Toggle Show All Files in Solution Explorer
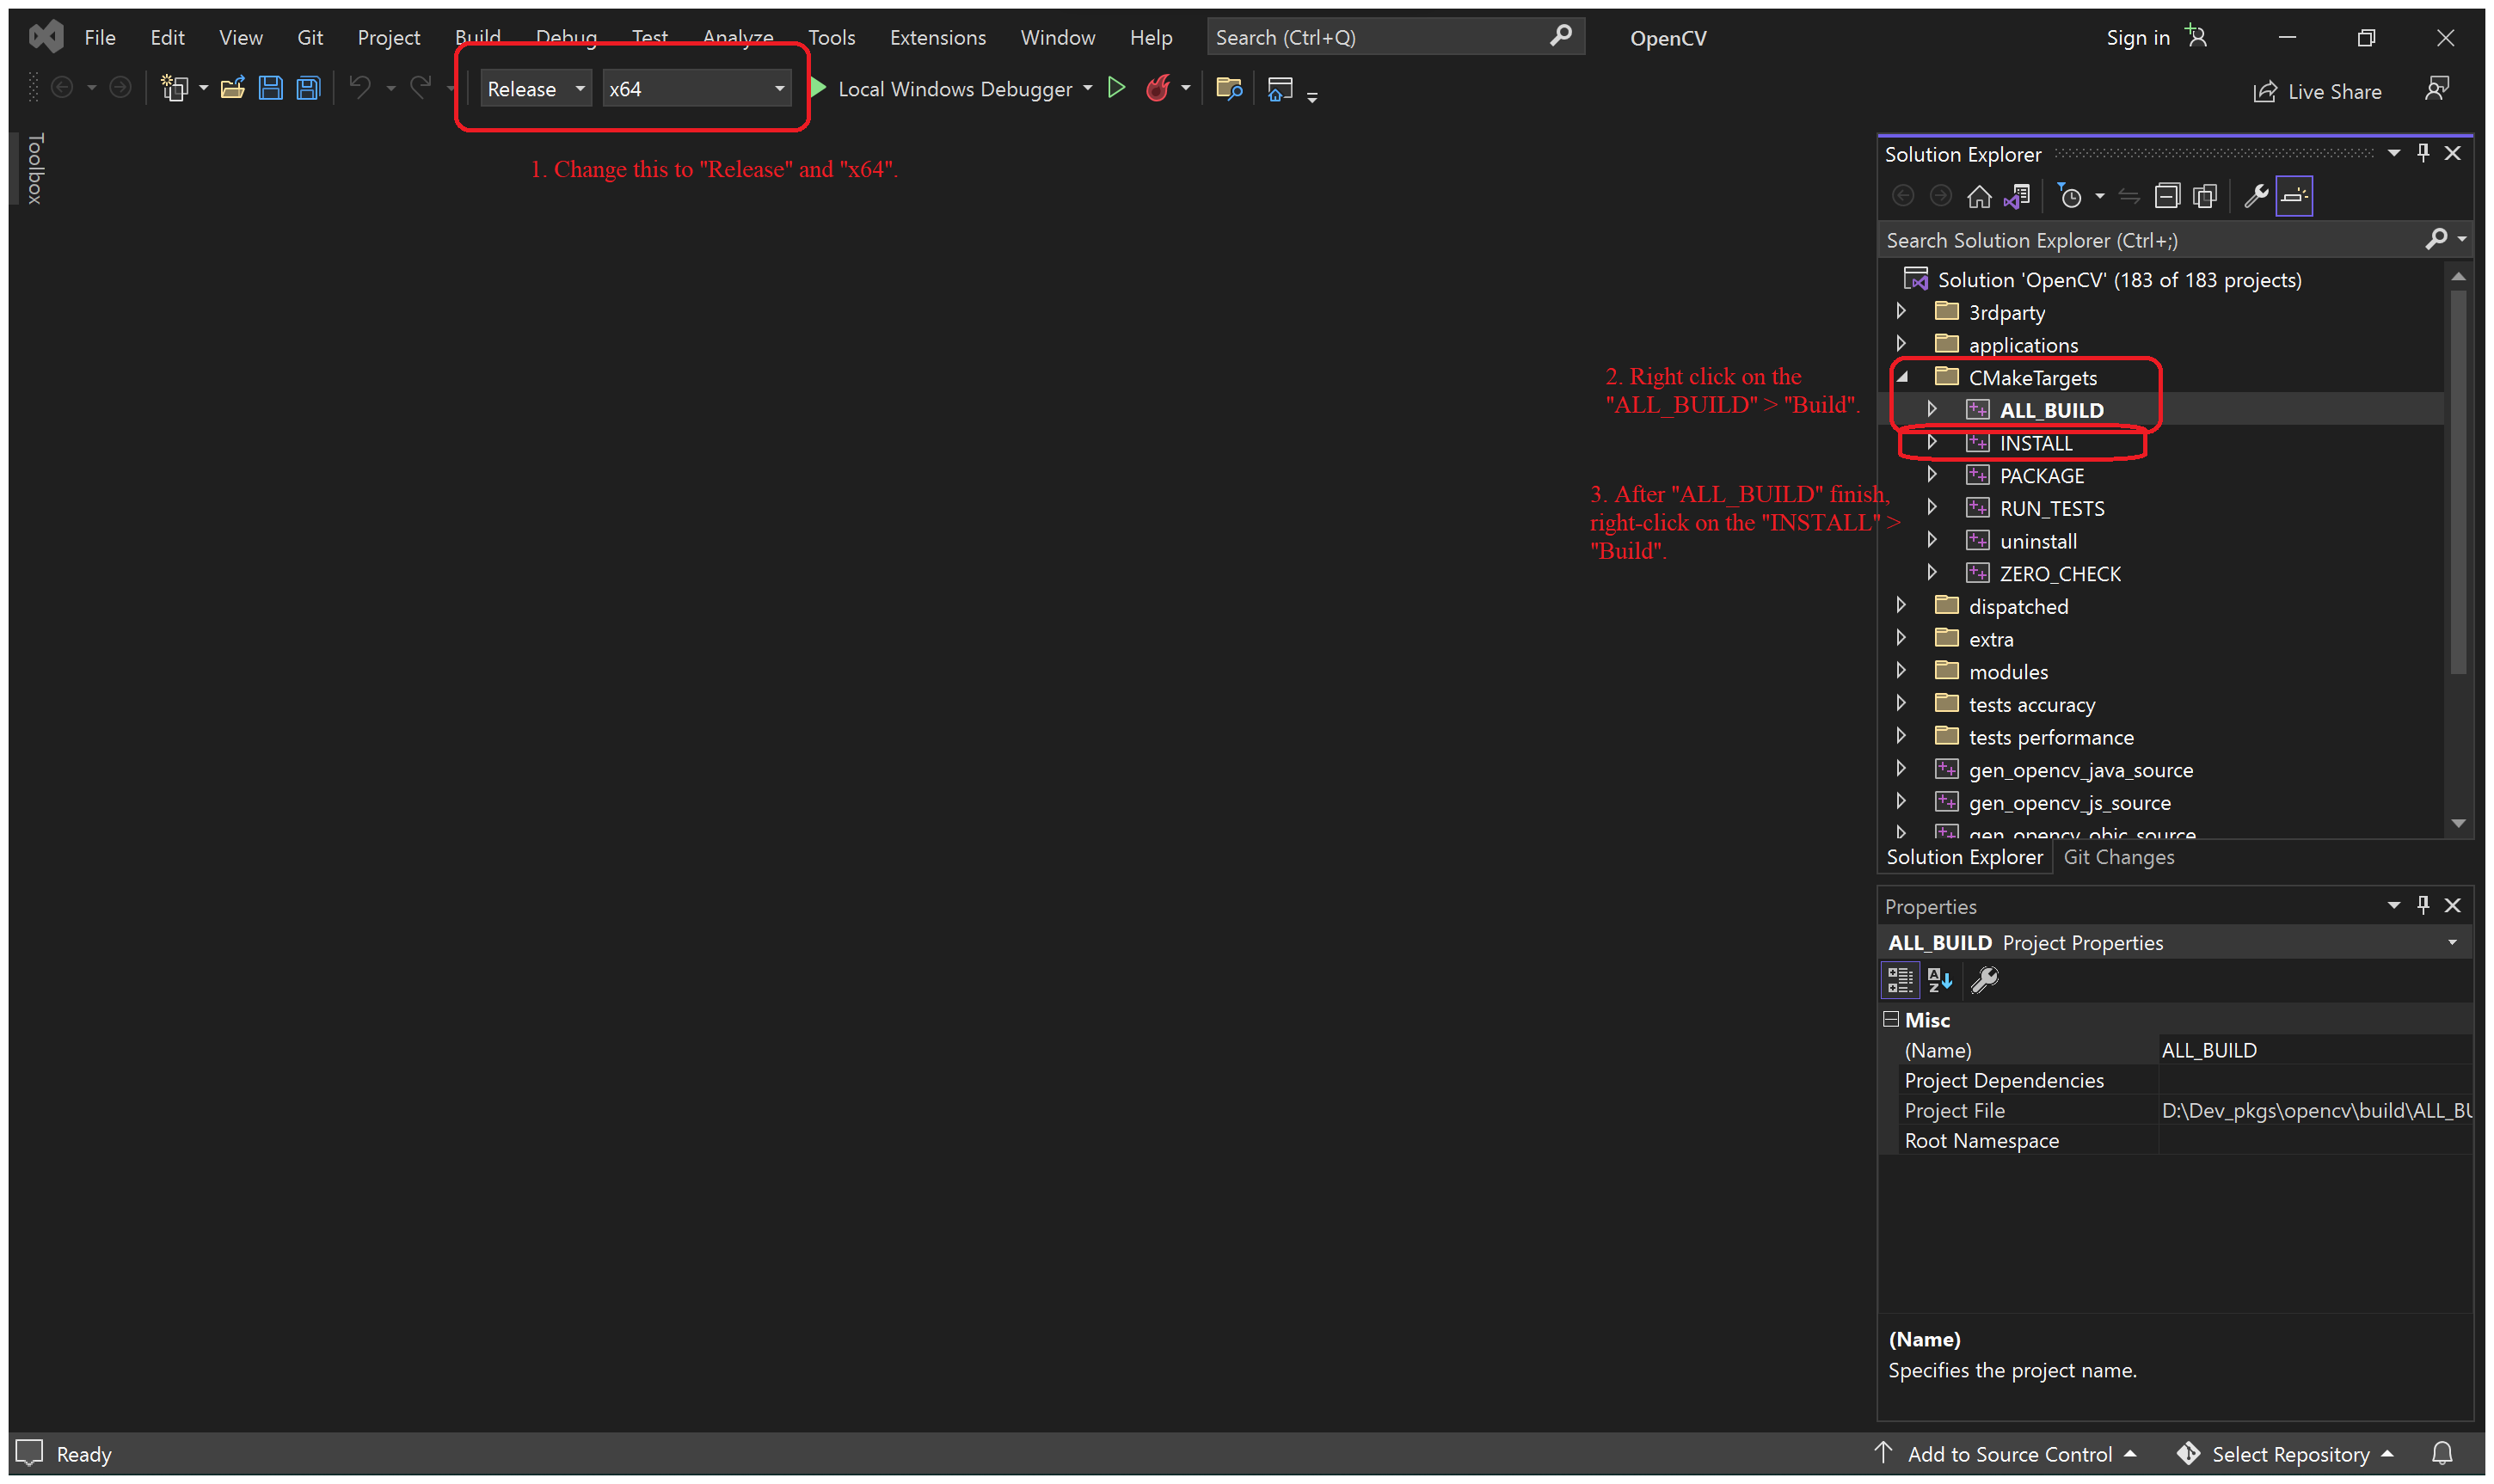 click(2205, 197)
